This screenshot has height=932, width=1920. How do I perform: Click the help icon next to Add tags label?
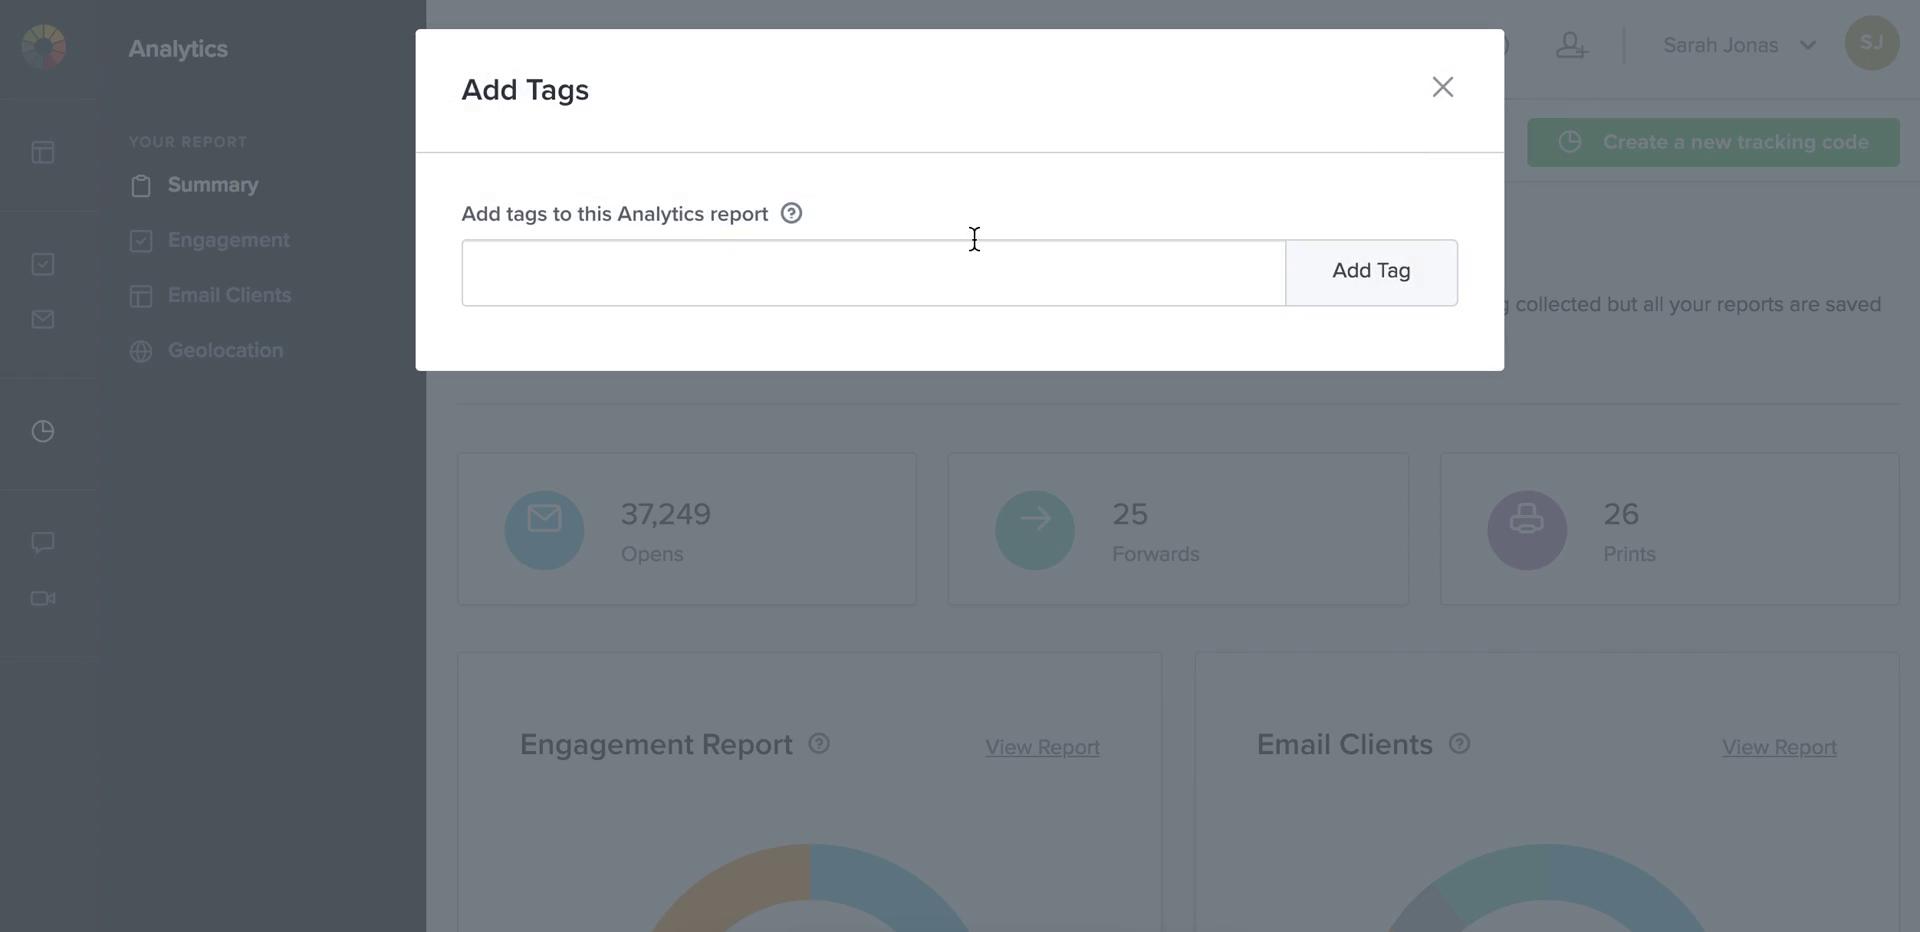point(791,212)
